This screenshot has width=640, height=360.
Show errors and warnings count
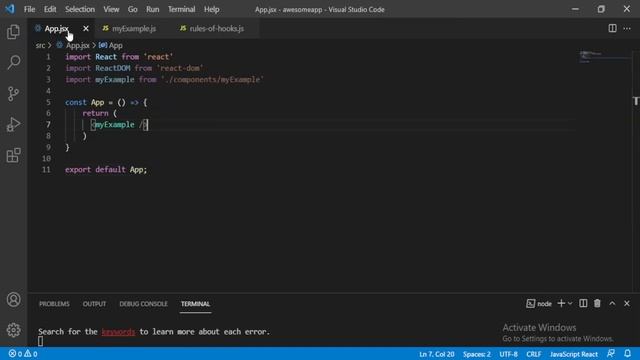[x=23, y=353]
